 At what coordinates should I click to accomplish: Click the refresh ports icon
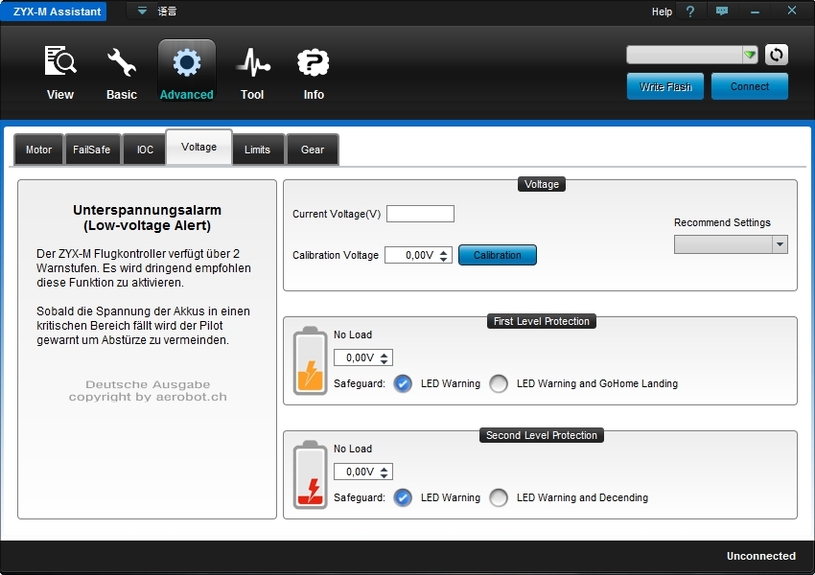(777, 55)
